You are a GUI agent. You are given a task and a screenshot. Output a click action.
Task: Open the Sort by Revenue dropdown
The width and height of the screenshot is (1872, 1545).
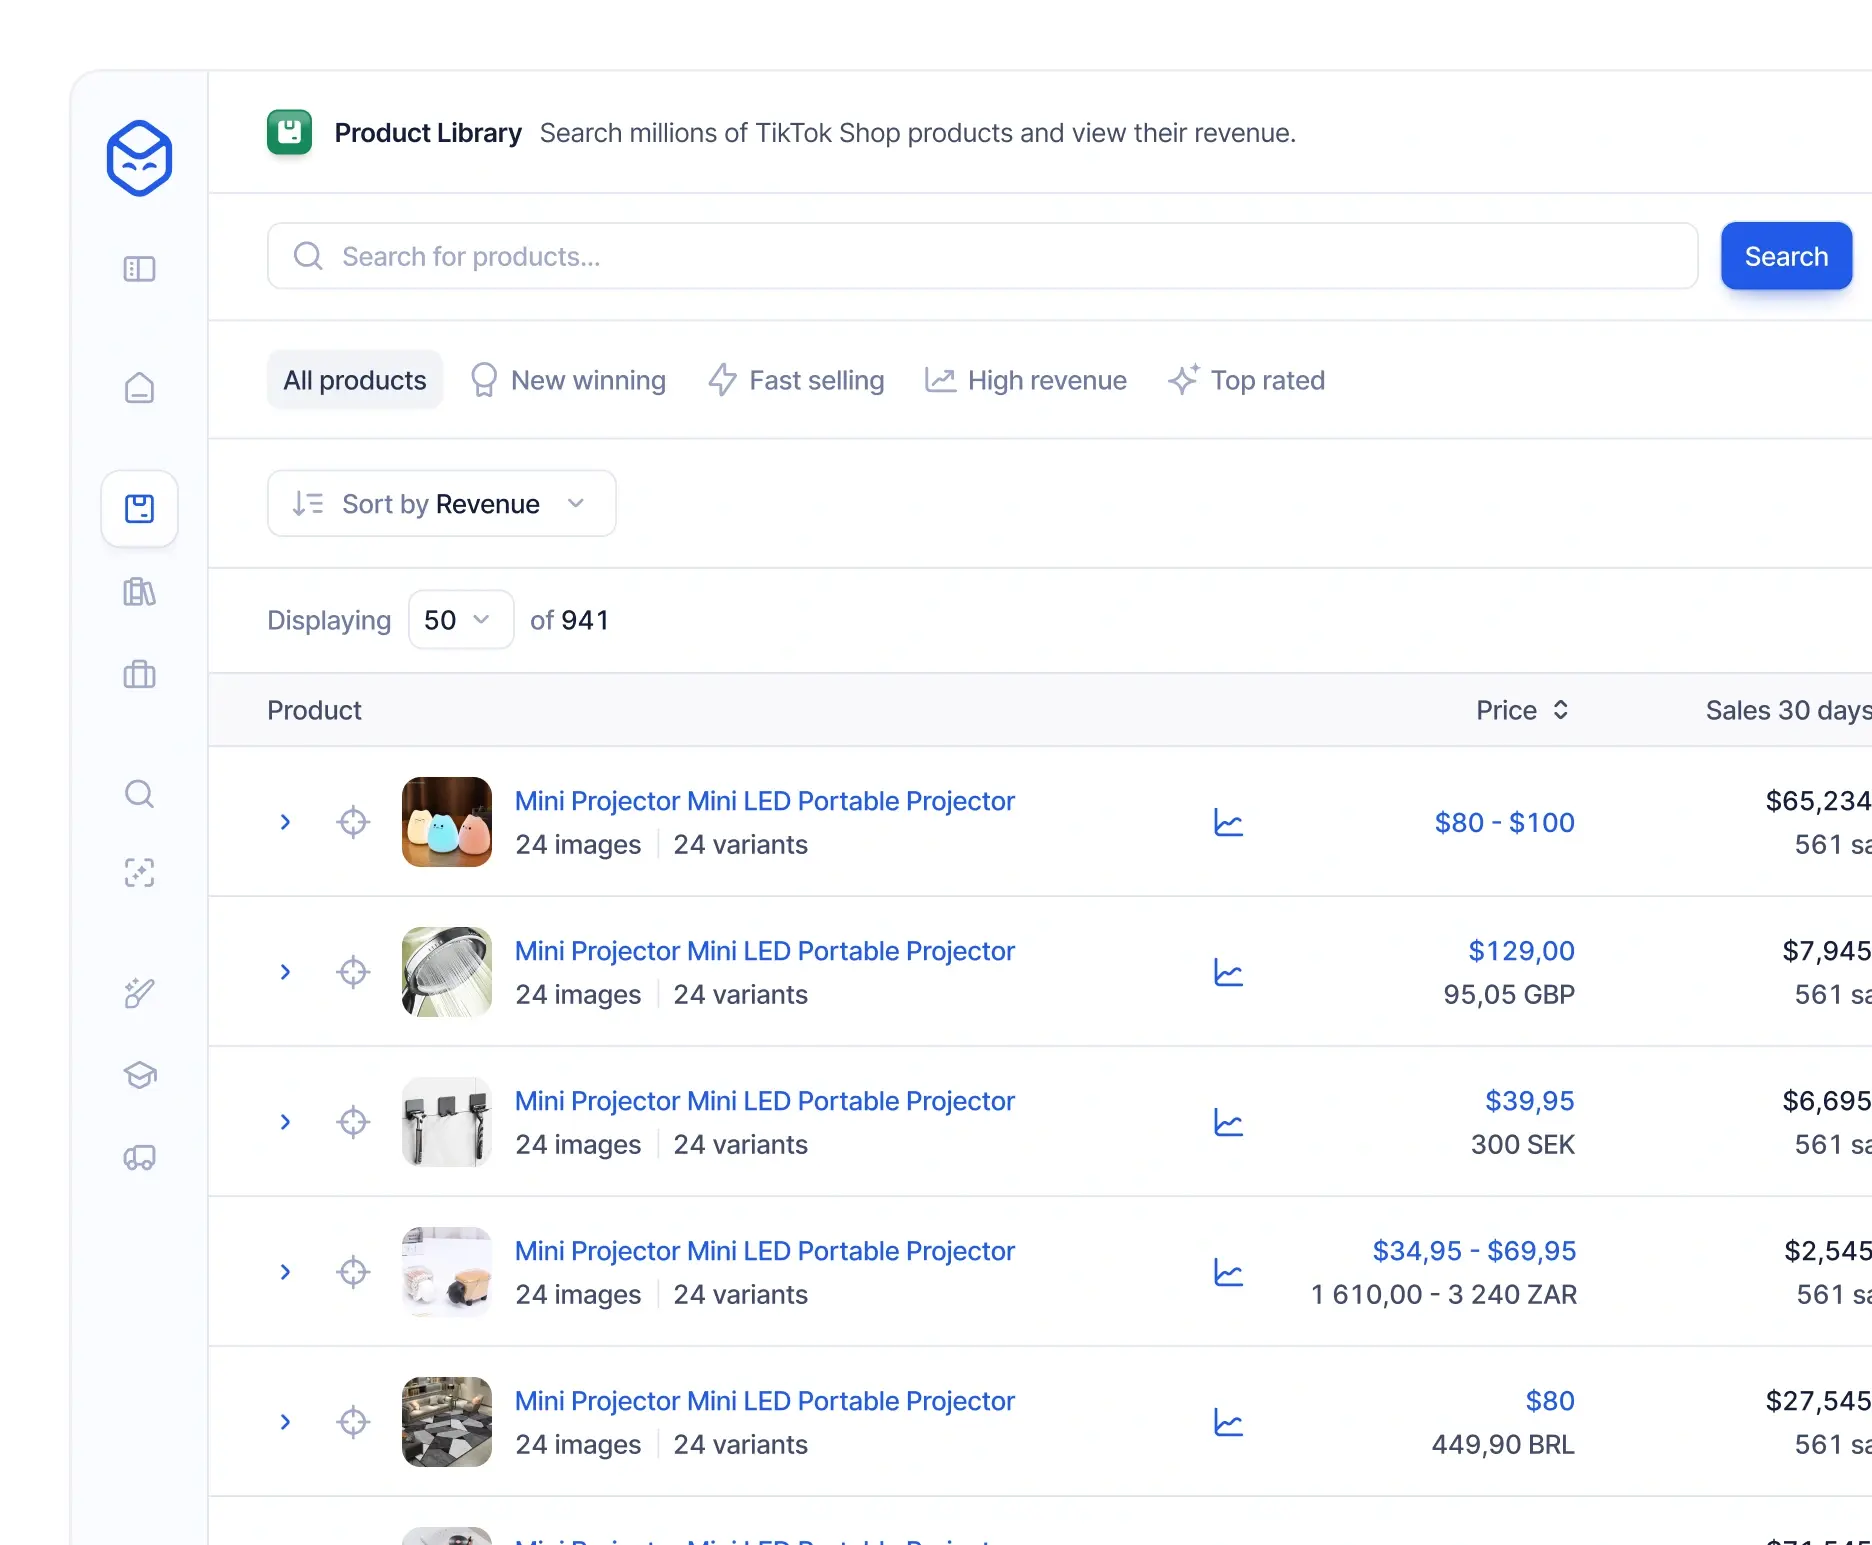pyautogui.click(x=440, y=503)
